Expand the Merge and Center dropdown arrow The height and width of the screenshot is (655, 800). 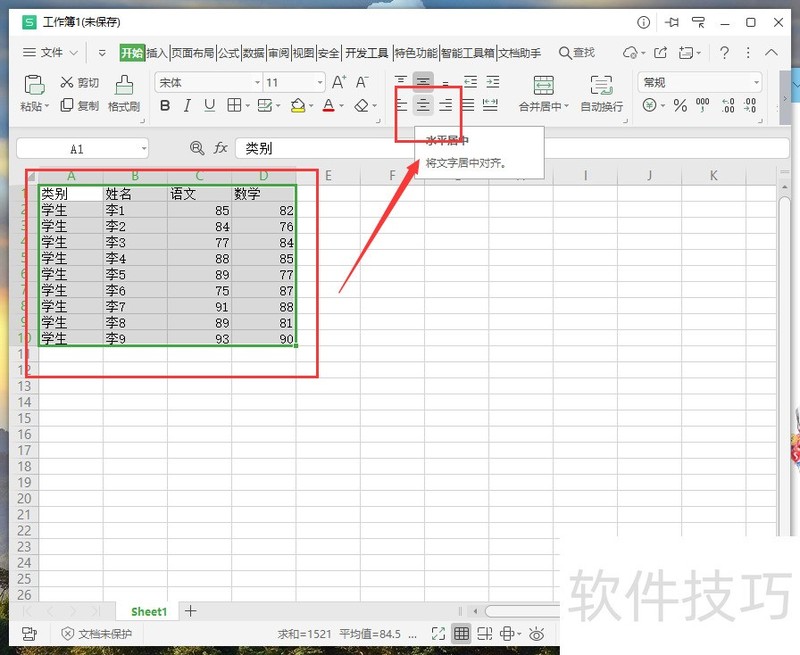[566, 106]
